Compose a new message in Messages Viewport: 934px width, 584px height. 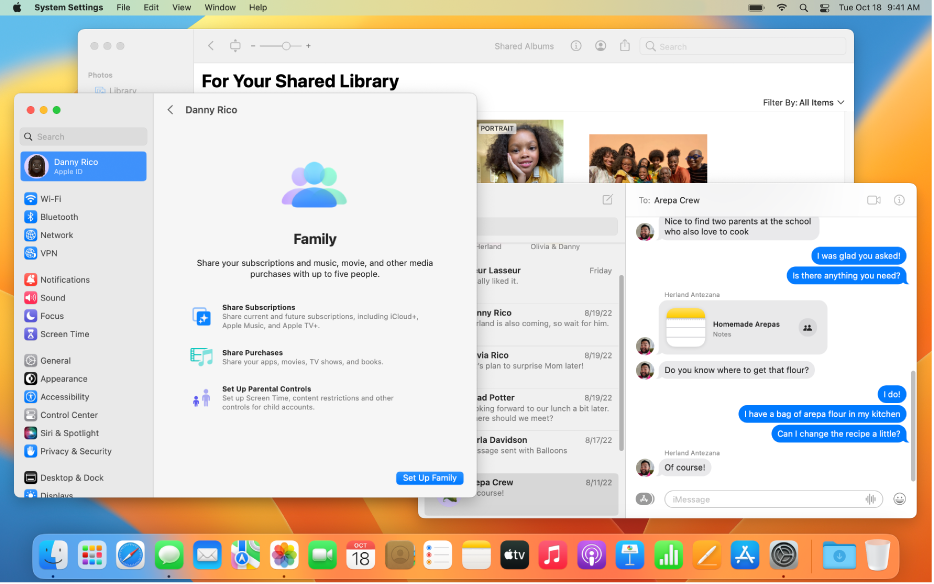[607, 199]
